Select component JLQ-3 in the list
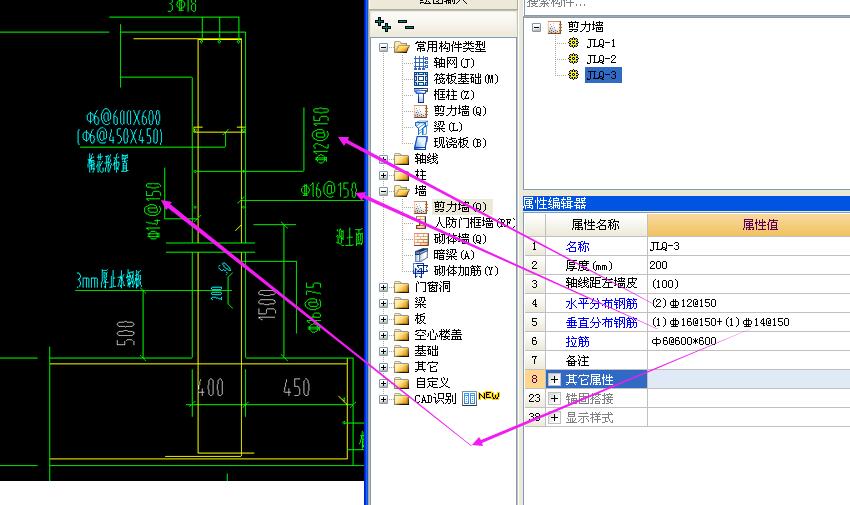The height and width of the screenshot is (505, 850). [602, 75]
